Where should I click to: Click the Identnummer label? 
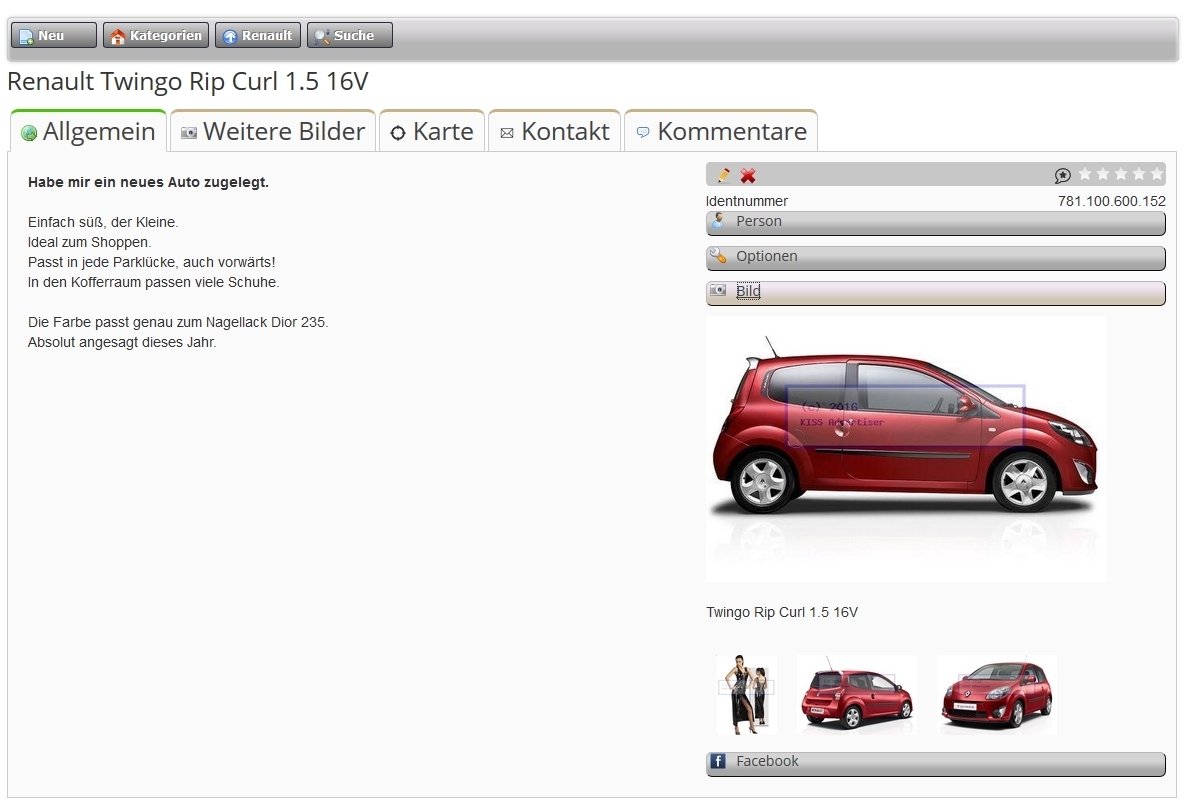[x=747, y=201]
